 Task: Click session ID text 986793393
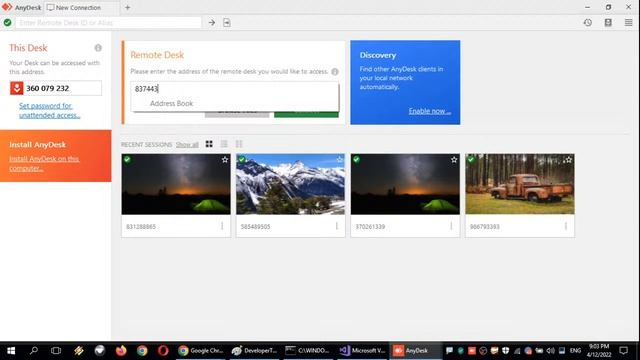click(x=484, y=227)
